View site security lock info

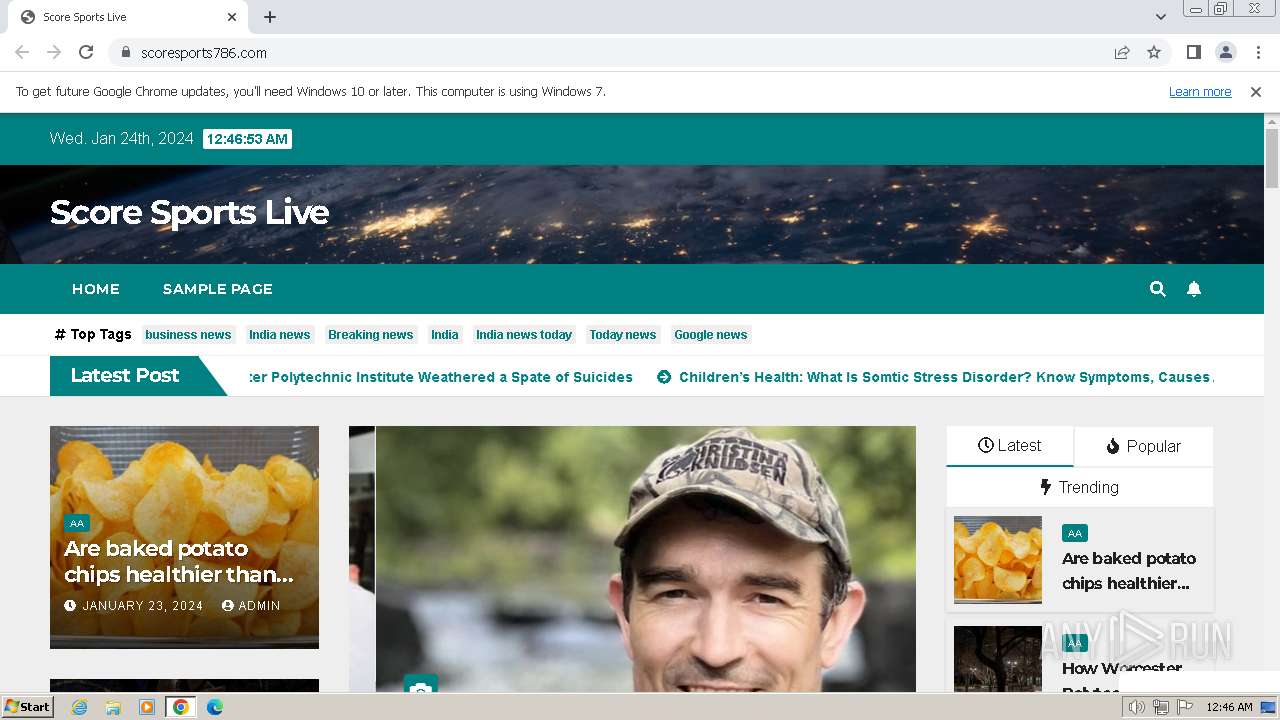tap(125, 53)
